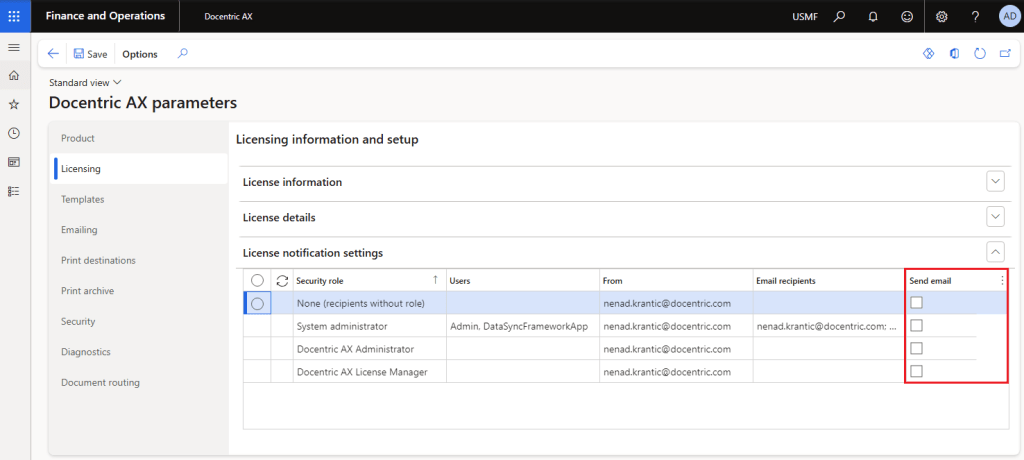1024x460 pixels.
Task: Toggle select-all rows circle in grid header
Action: pos(257,280)
